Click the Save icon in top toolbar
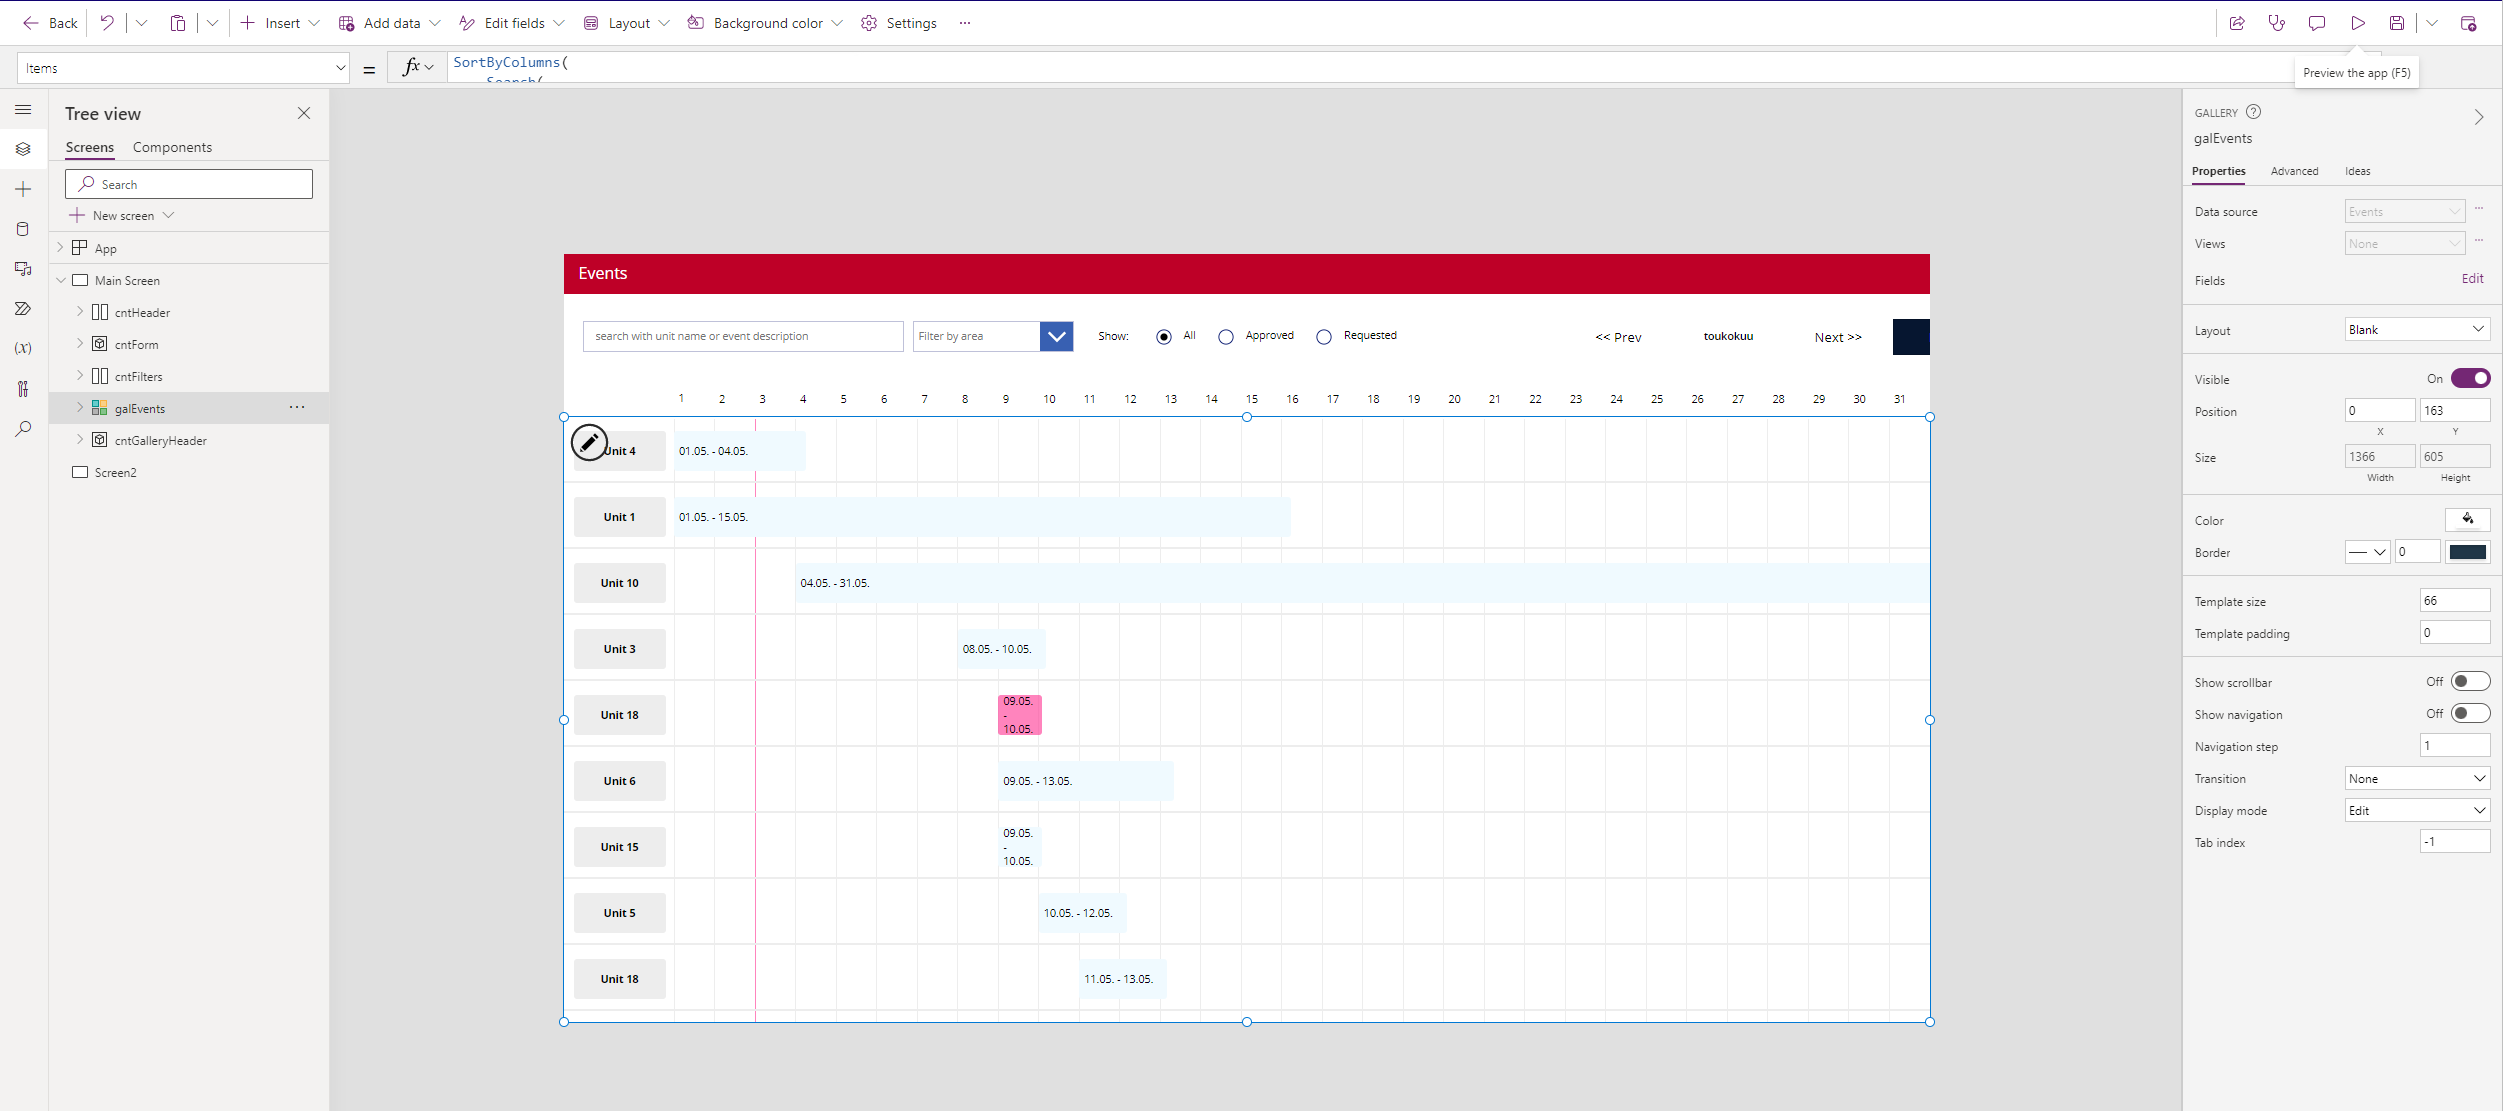Viewport: 2503px width, 1111px height. click(2397, 23)
